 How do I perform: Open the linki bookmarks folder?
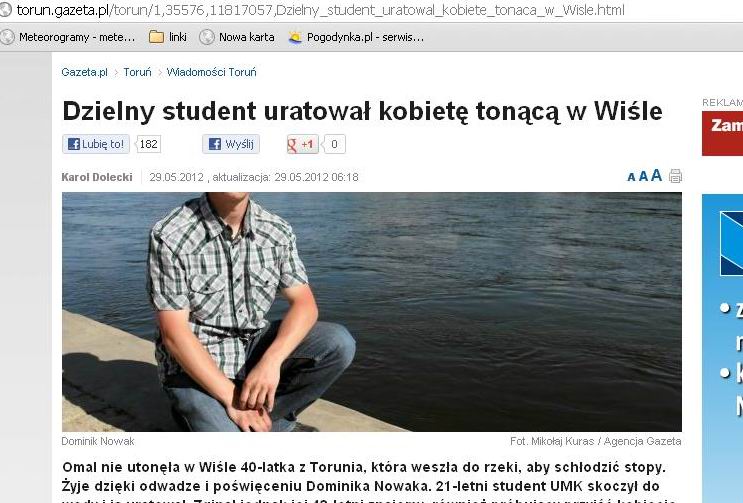click(x=168, y=37)
